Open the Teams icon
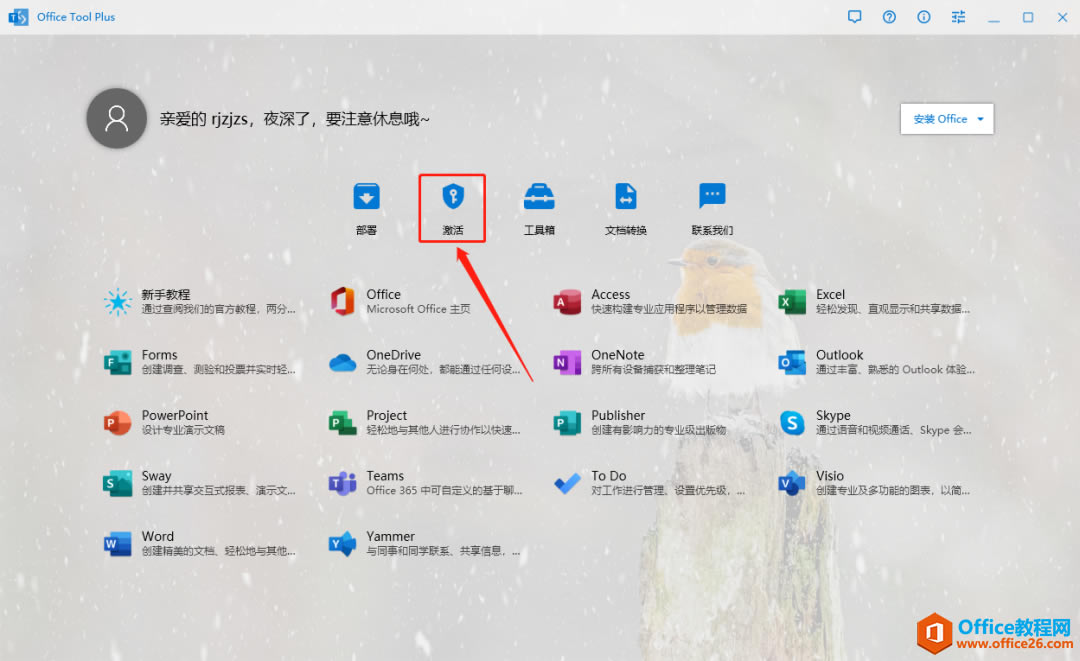Screen dimensions: 1080x661 [342, 483]
